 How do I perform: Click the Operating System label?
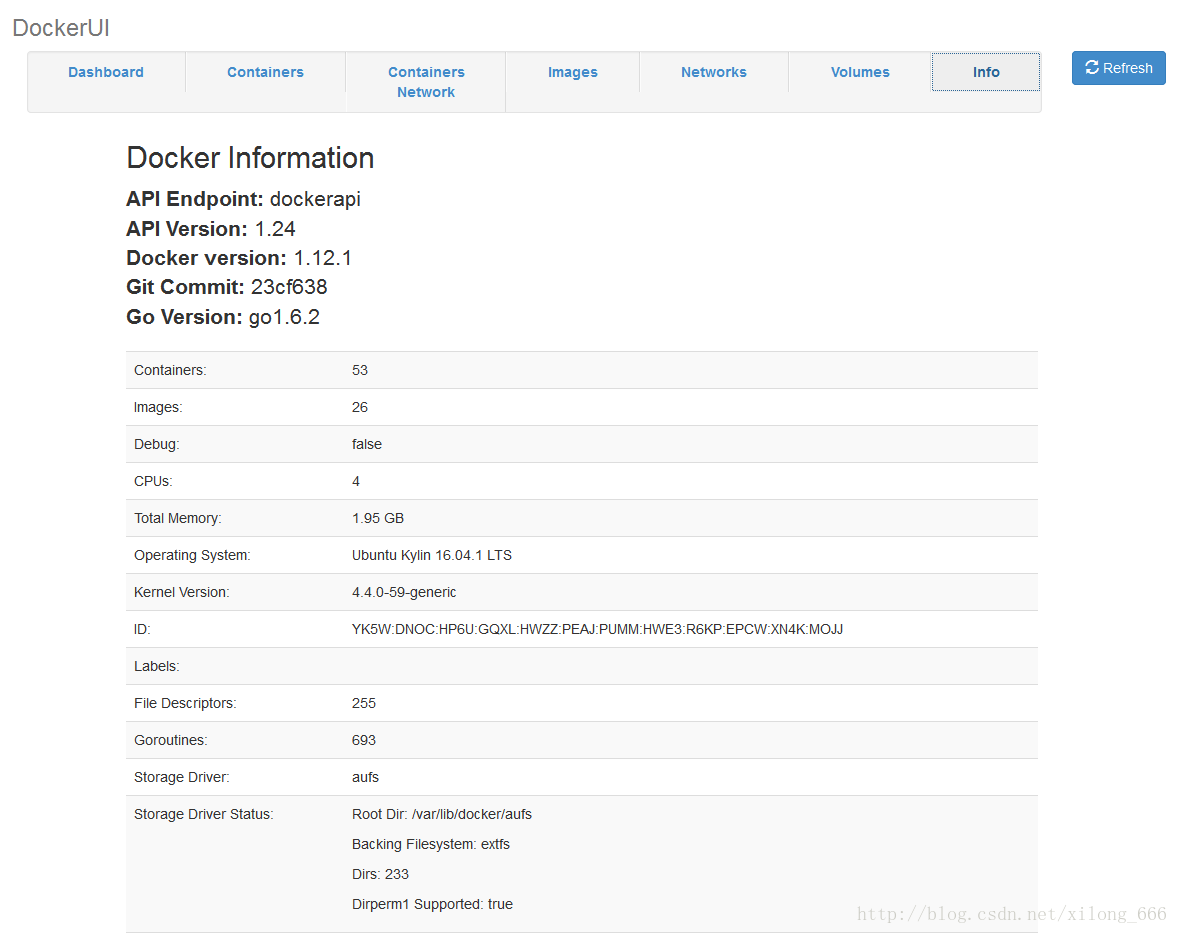click(192, 555)
